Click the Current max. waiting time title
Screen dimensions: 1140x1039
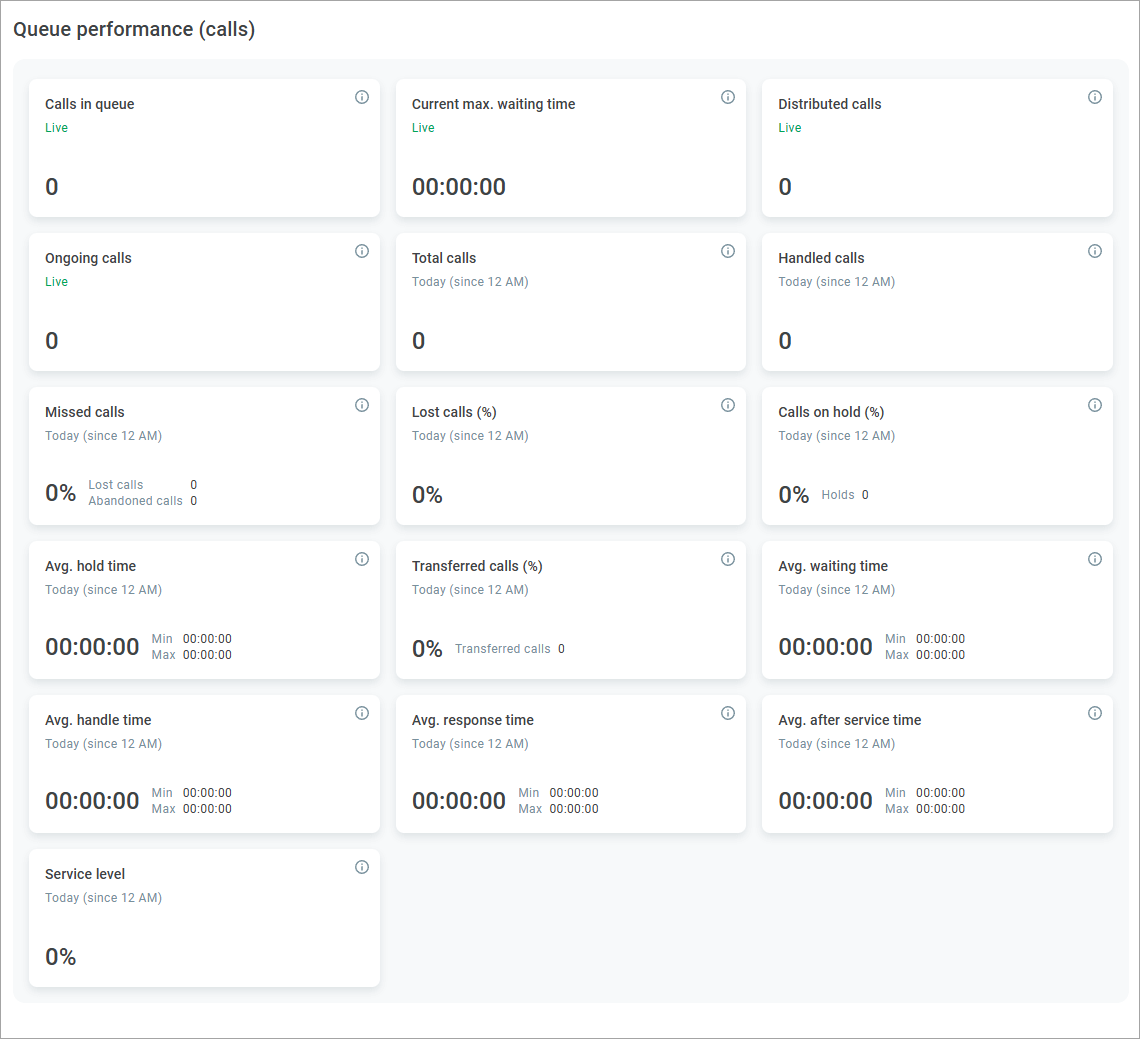point(493,104)
